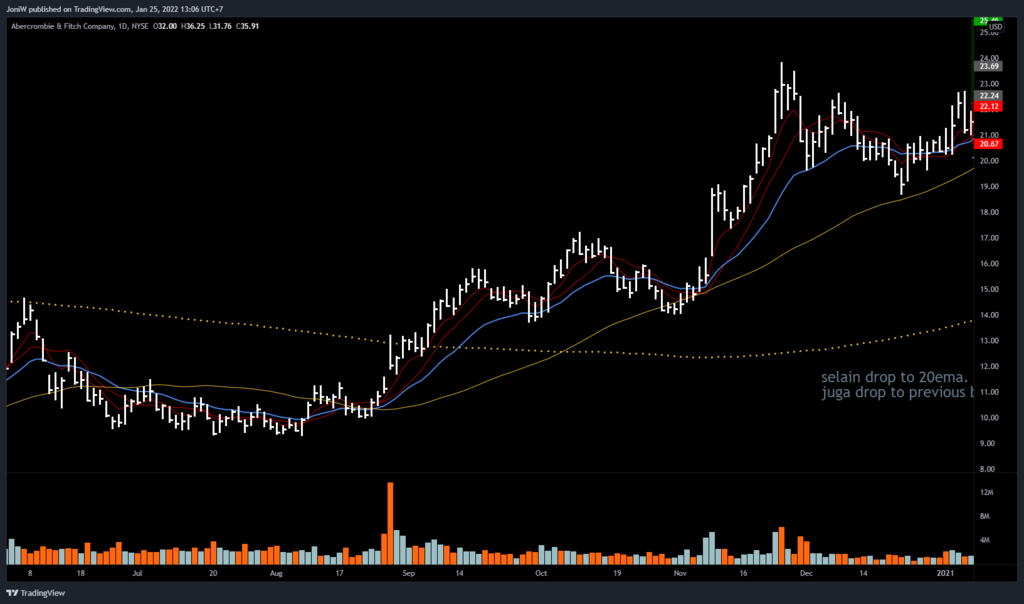The height and width of the screenshot is (604, 1024).
Task: Click the 2021 label on time axis
Action: click(x=947, y=575)
